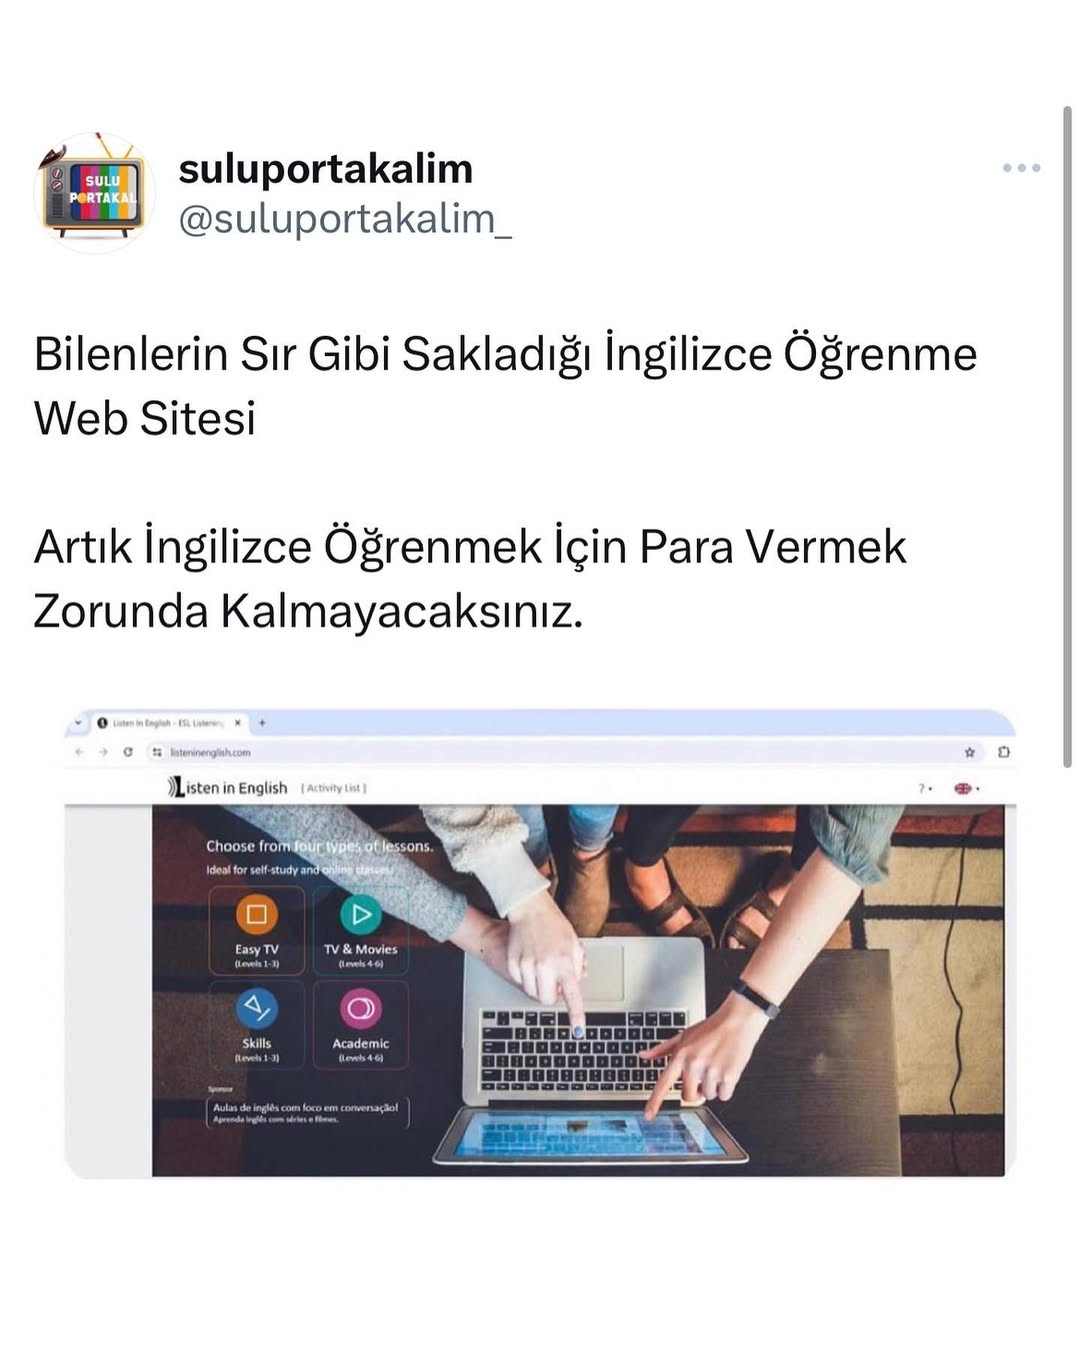Screen dimensions: 1080x1350
Task: Open the Activity List link
Action: click(x=334, y=788)
